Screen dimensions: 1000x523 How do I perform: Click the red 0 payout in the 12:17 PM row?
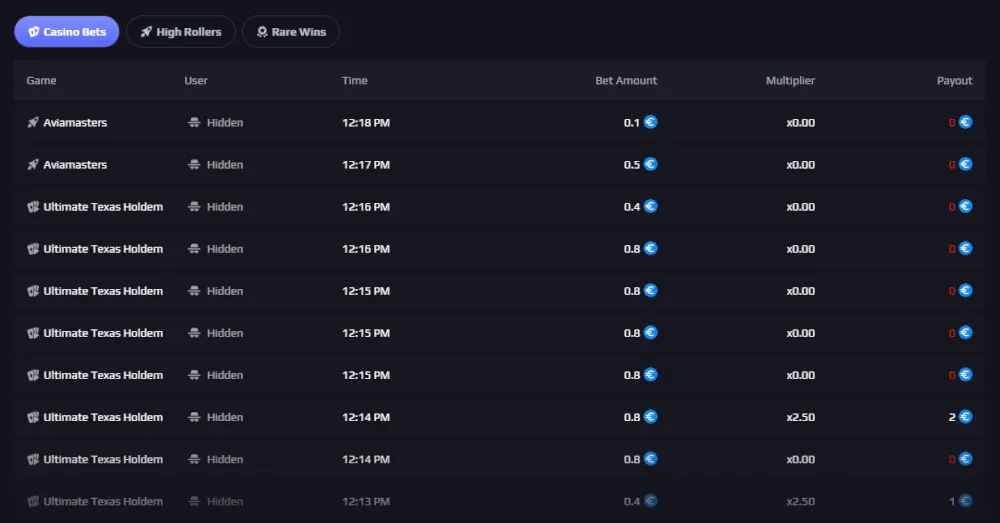pos(952,165)
